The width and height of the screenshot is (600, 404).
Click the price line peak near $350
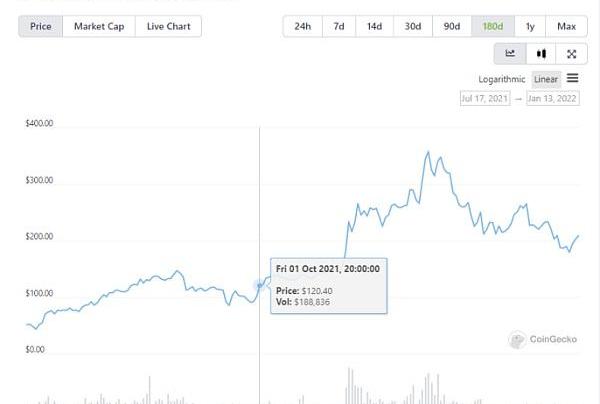428,152
